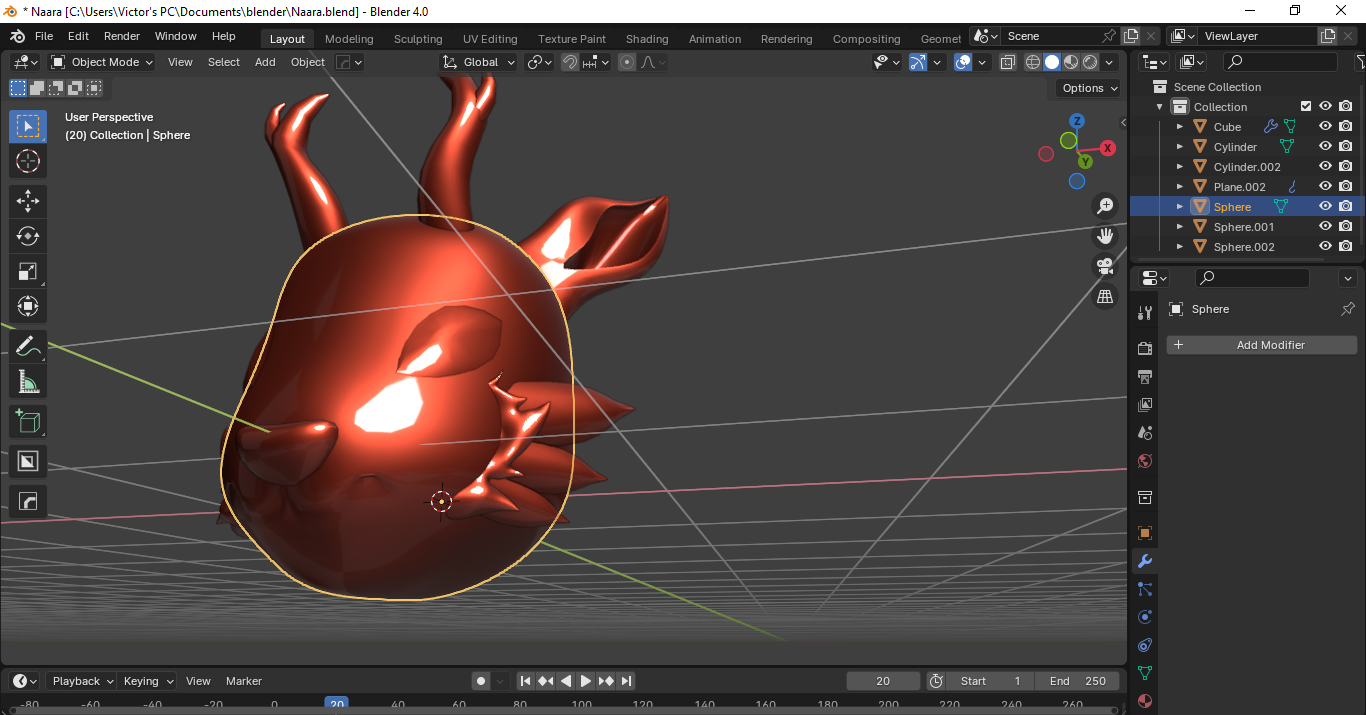Open the Add menu in viewport header
The height and width of the screenshot is (715, 1366).
tap(265, 62)
